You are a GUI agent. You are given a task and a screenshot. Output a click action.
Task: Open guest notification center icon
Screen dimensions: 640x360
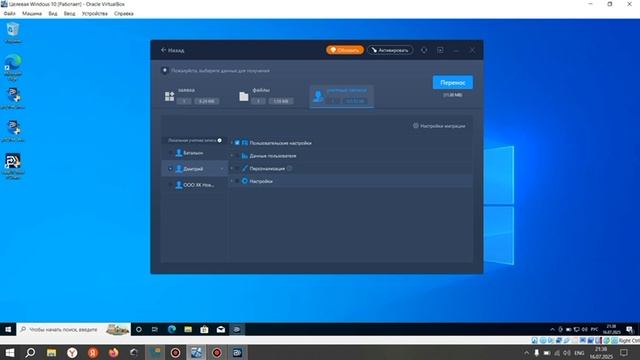[x=629, y=329]
